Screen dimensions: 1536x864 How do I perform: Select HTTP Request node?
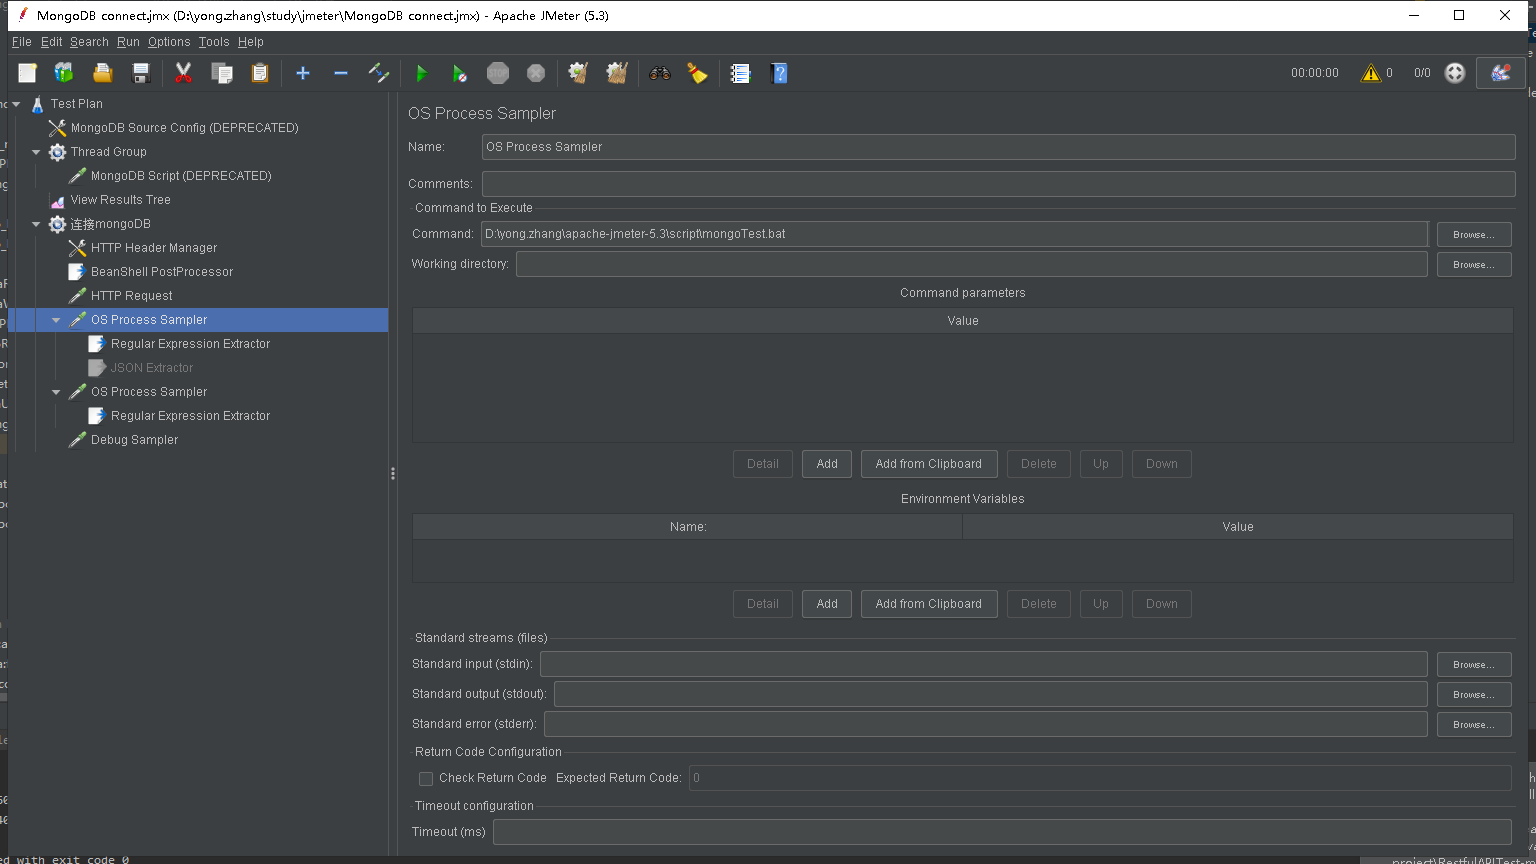point(131,296)
